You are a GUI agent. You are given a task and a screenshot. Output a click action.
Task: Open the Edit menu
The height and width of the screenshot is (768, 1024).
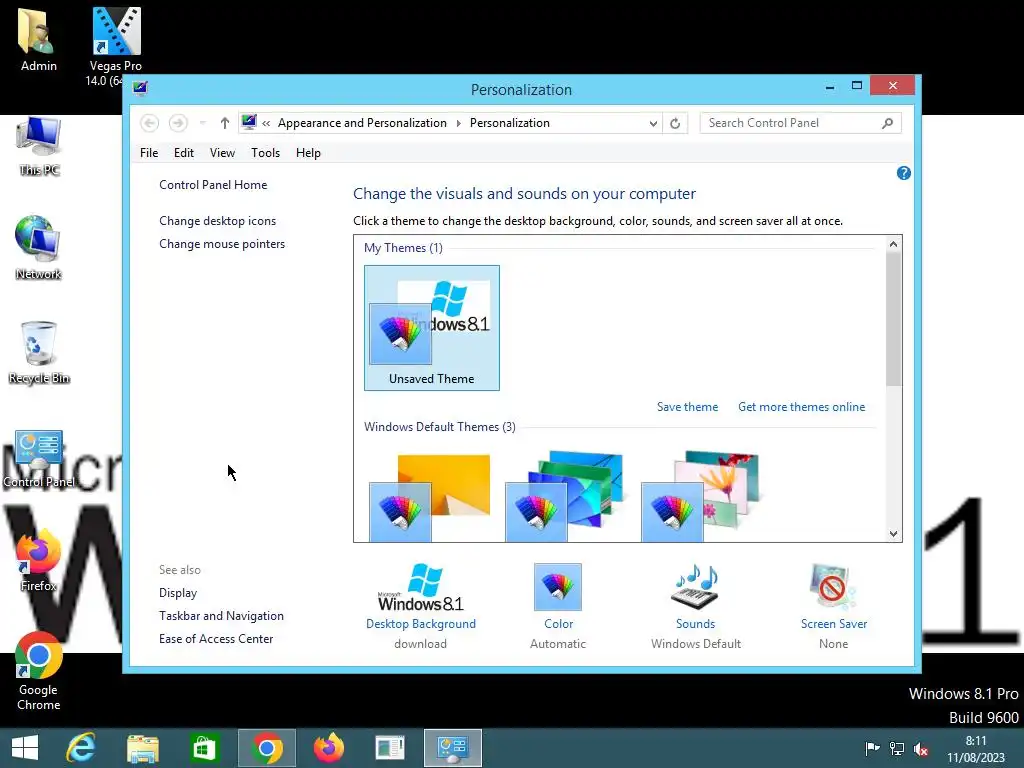coord(184,153)
